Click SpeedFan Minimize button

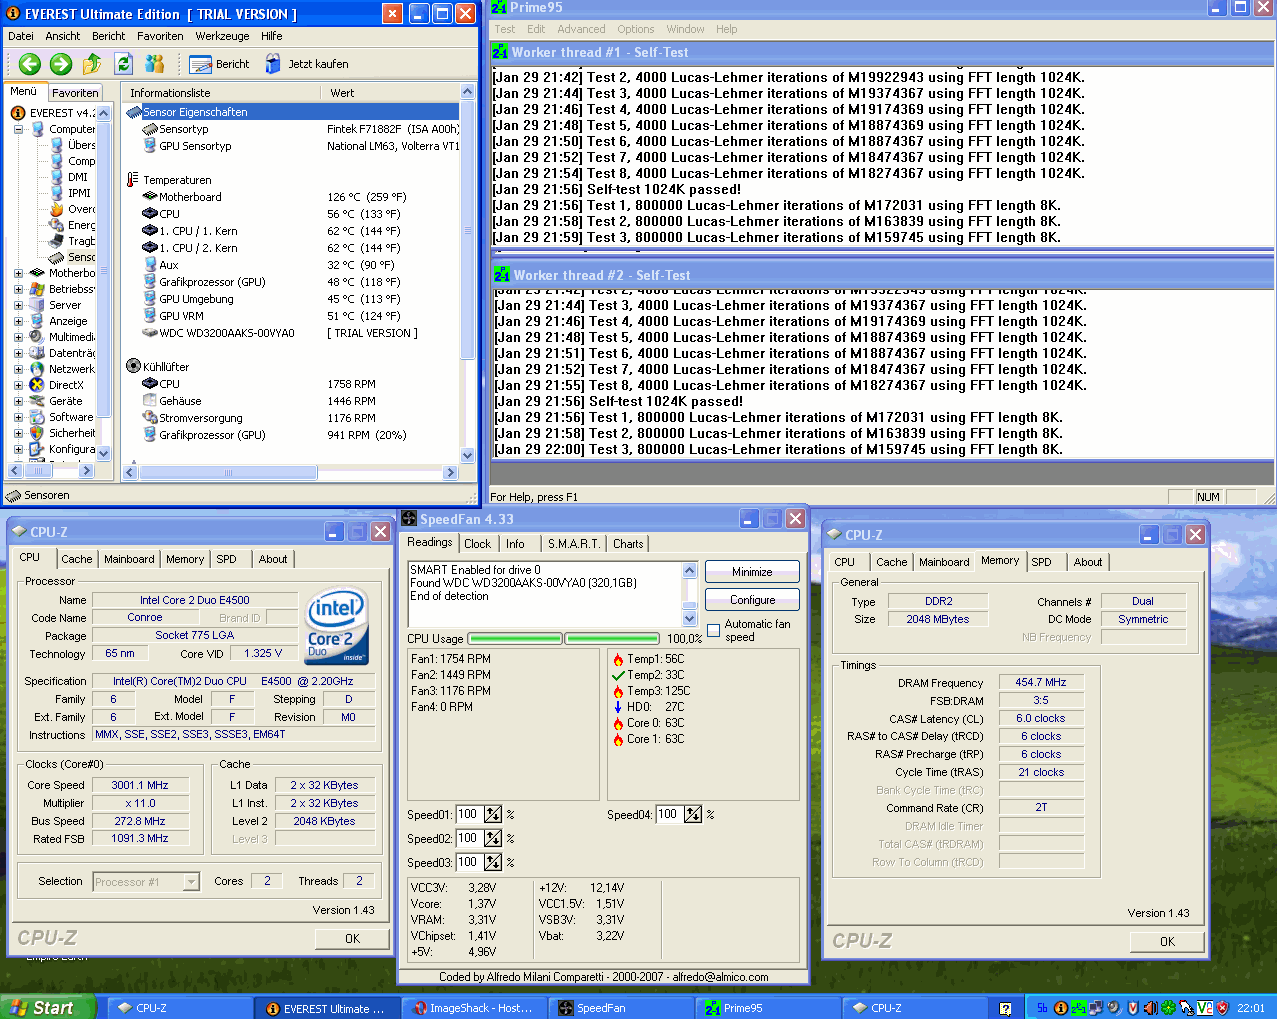coord(752,572)
